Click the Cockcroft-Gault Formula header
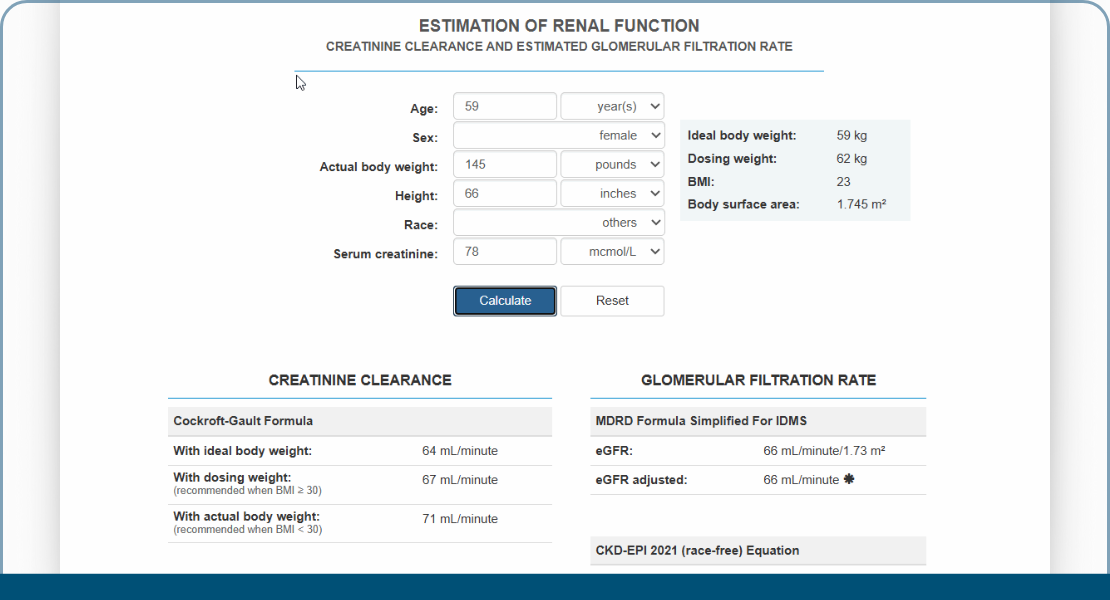 coord(243,421)
